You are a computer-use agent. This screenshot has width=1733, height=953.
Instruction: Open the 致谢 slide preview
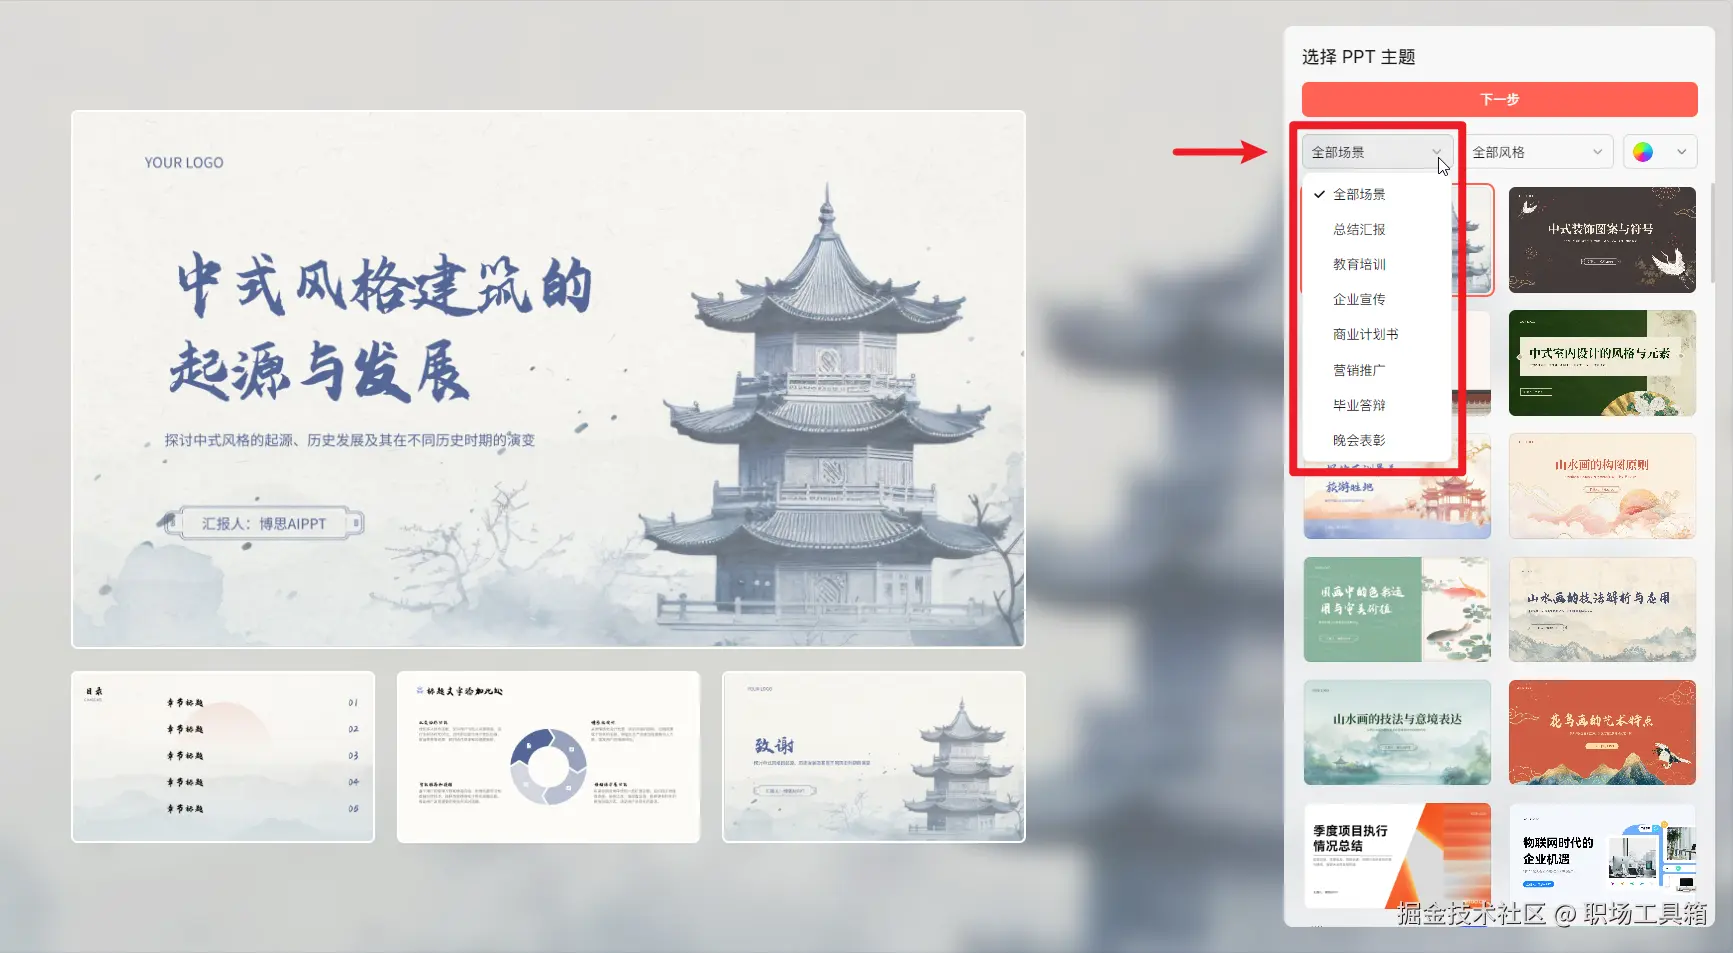click(x=872, y=755)
